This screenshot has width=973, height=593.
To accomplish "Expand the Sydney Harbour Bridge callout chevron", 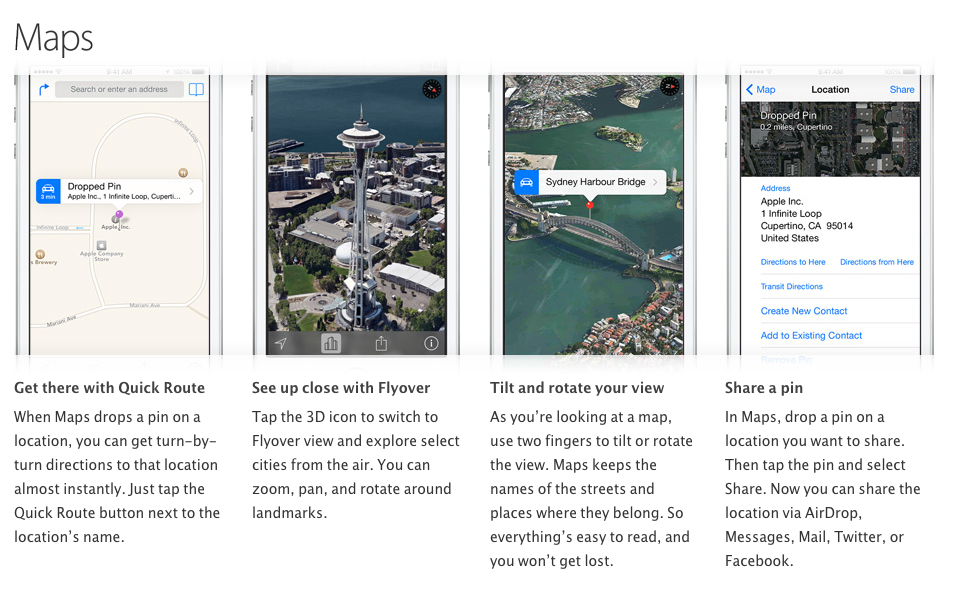I will pos(656,182).
